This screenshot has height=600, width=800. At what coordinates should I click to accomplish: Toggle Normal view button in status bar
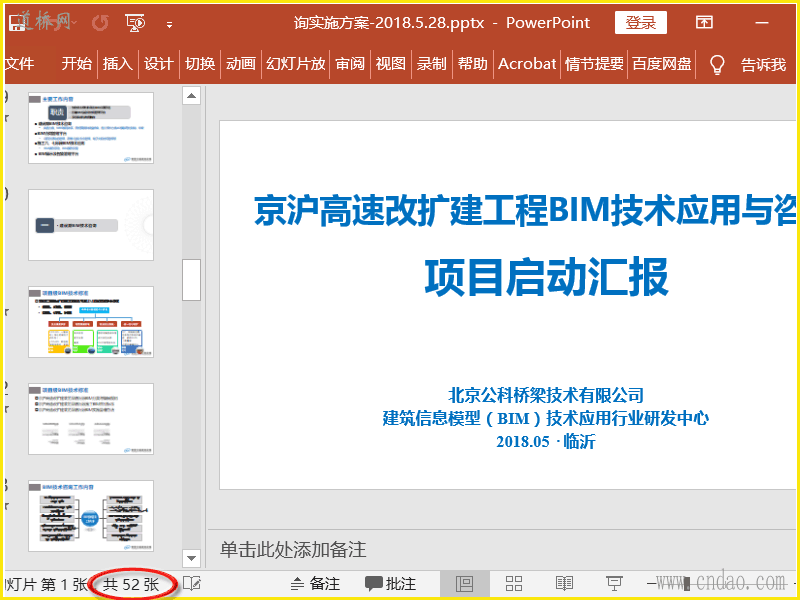[464, 583]
